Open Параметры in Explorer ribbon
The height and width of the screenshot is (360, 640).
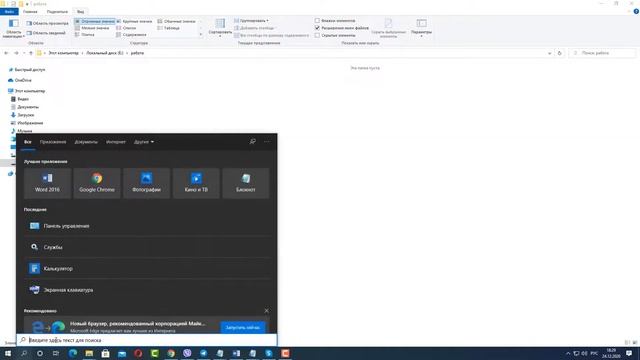point(421,28)
